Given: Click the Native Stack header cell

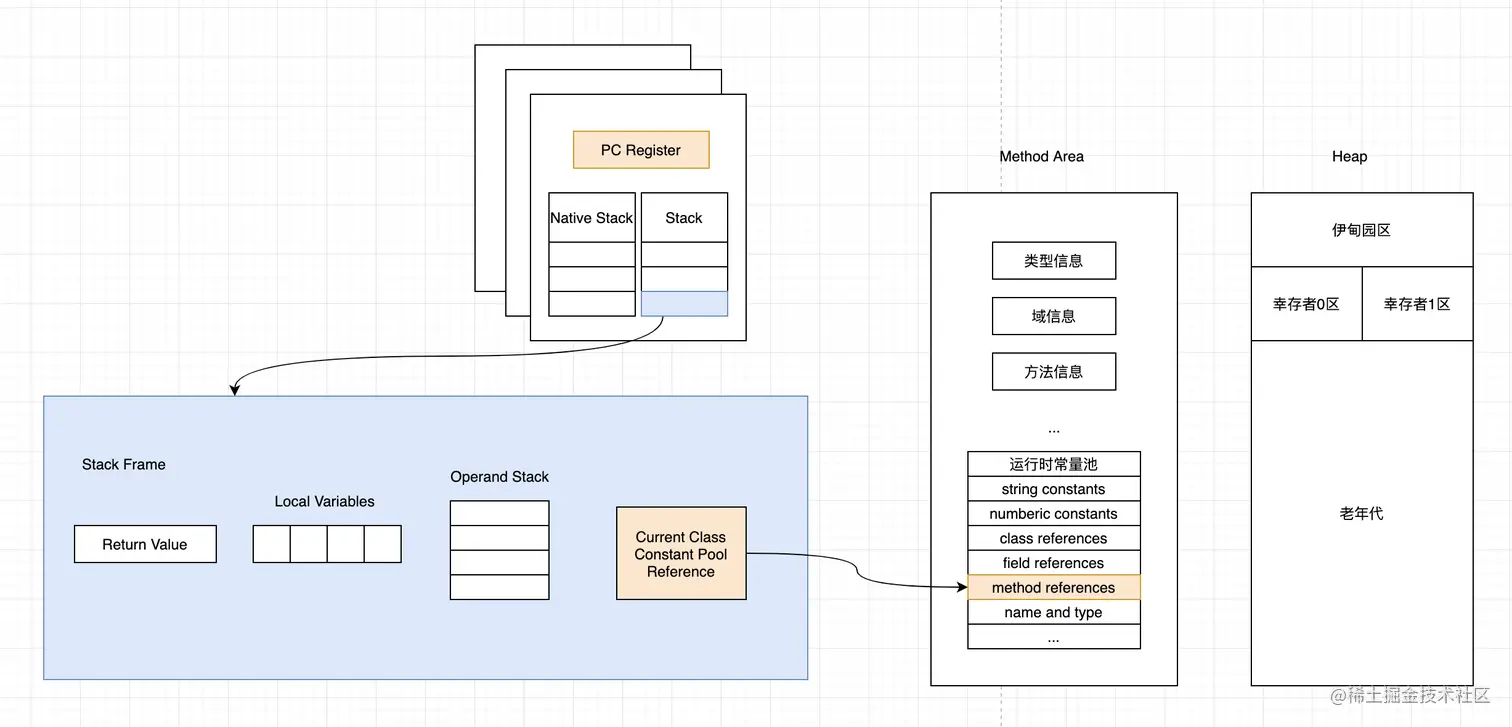Looking at the screenshot, I should coord(592,217).
